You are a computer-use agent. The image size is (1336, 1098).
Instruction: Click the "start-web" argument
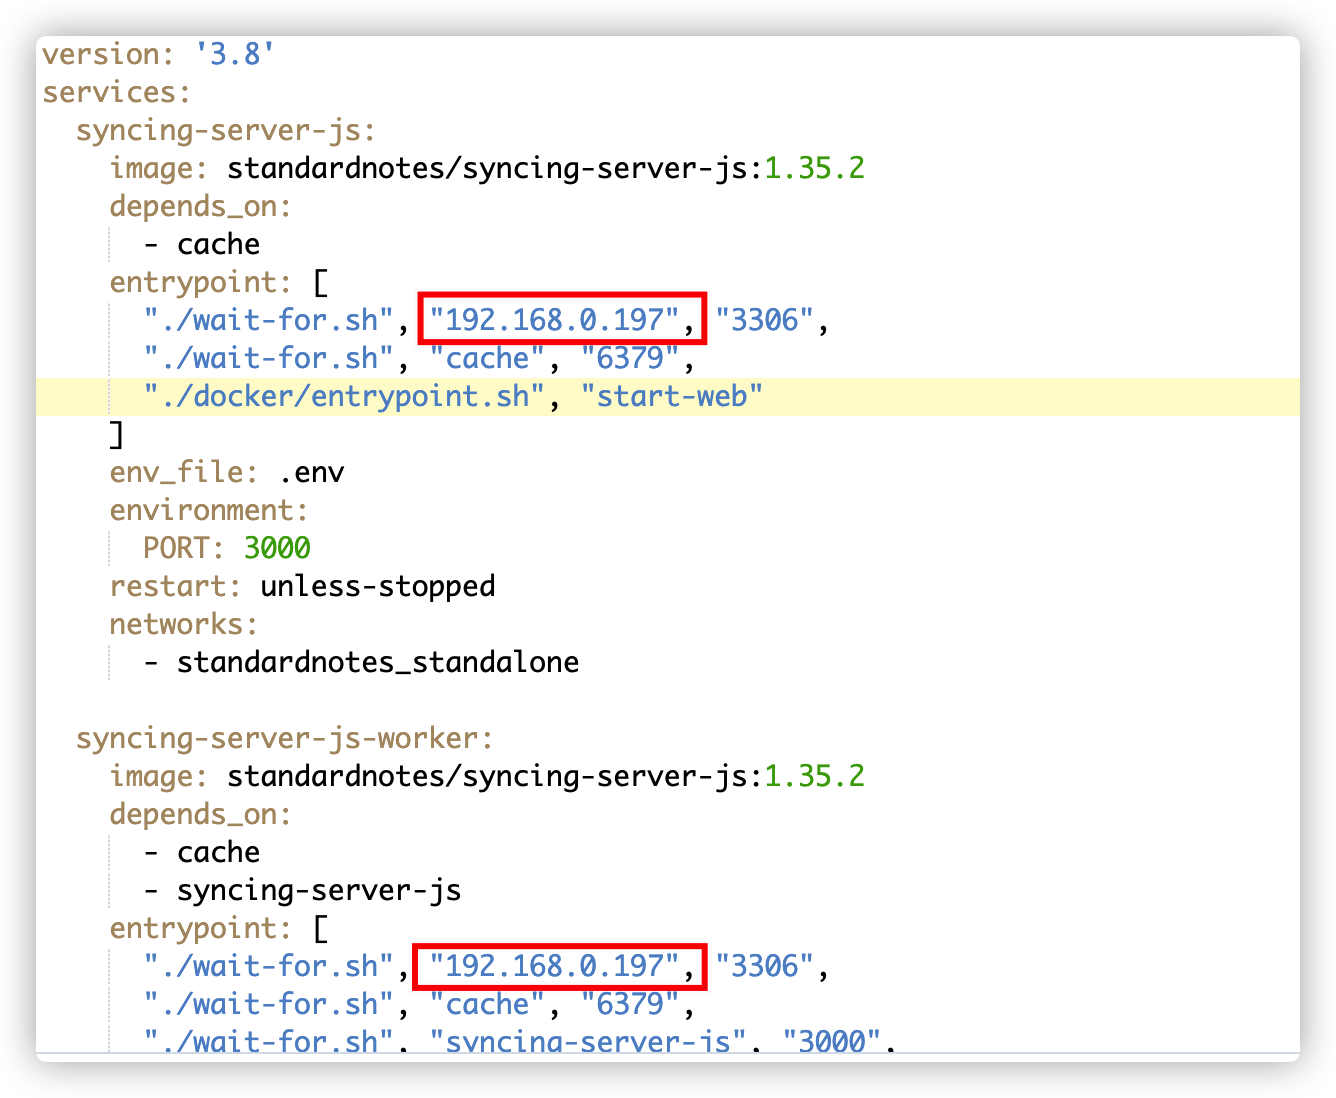point(672,396)
